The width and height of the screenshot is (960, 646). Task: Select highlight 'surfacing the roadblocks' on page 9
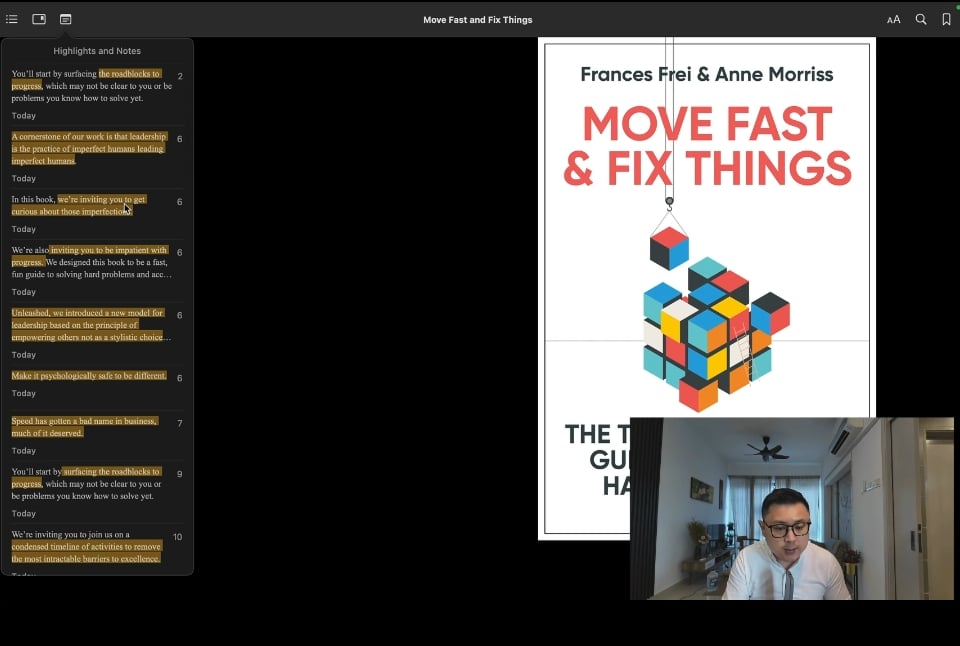[x=97, y=492]
